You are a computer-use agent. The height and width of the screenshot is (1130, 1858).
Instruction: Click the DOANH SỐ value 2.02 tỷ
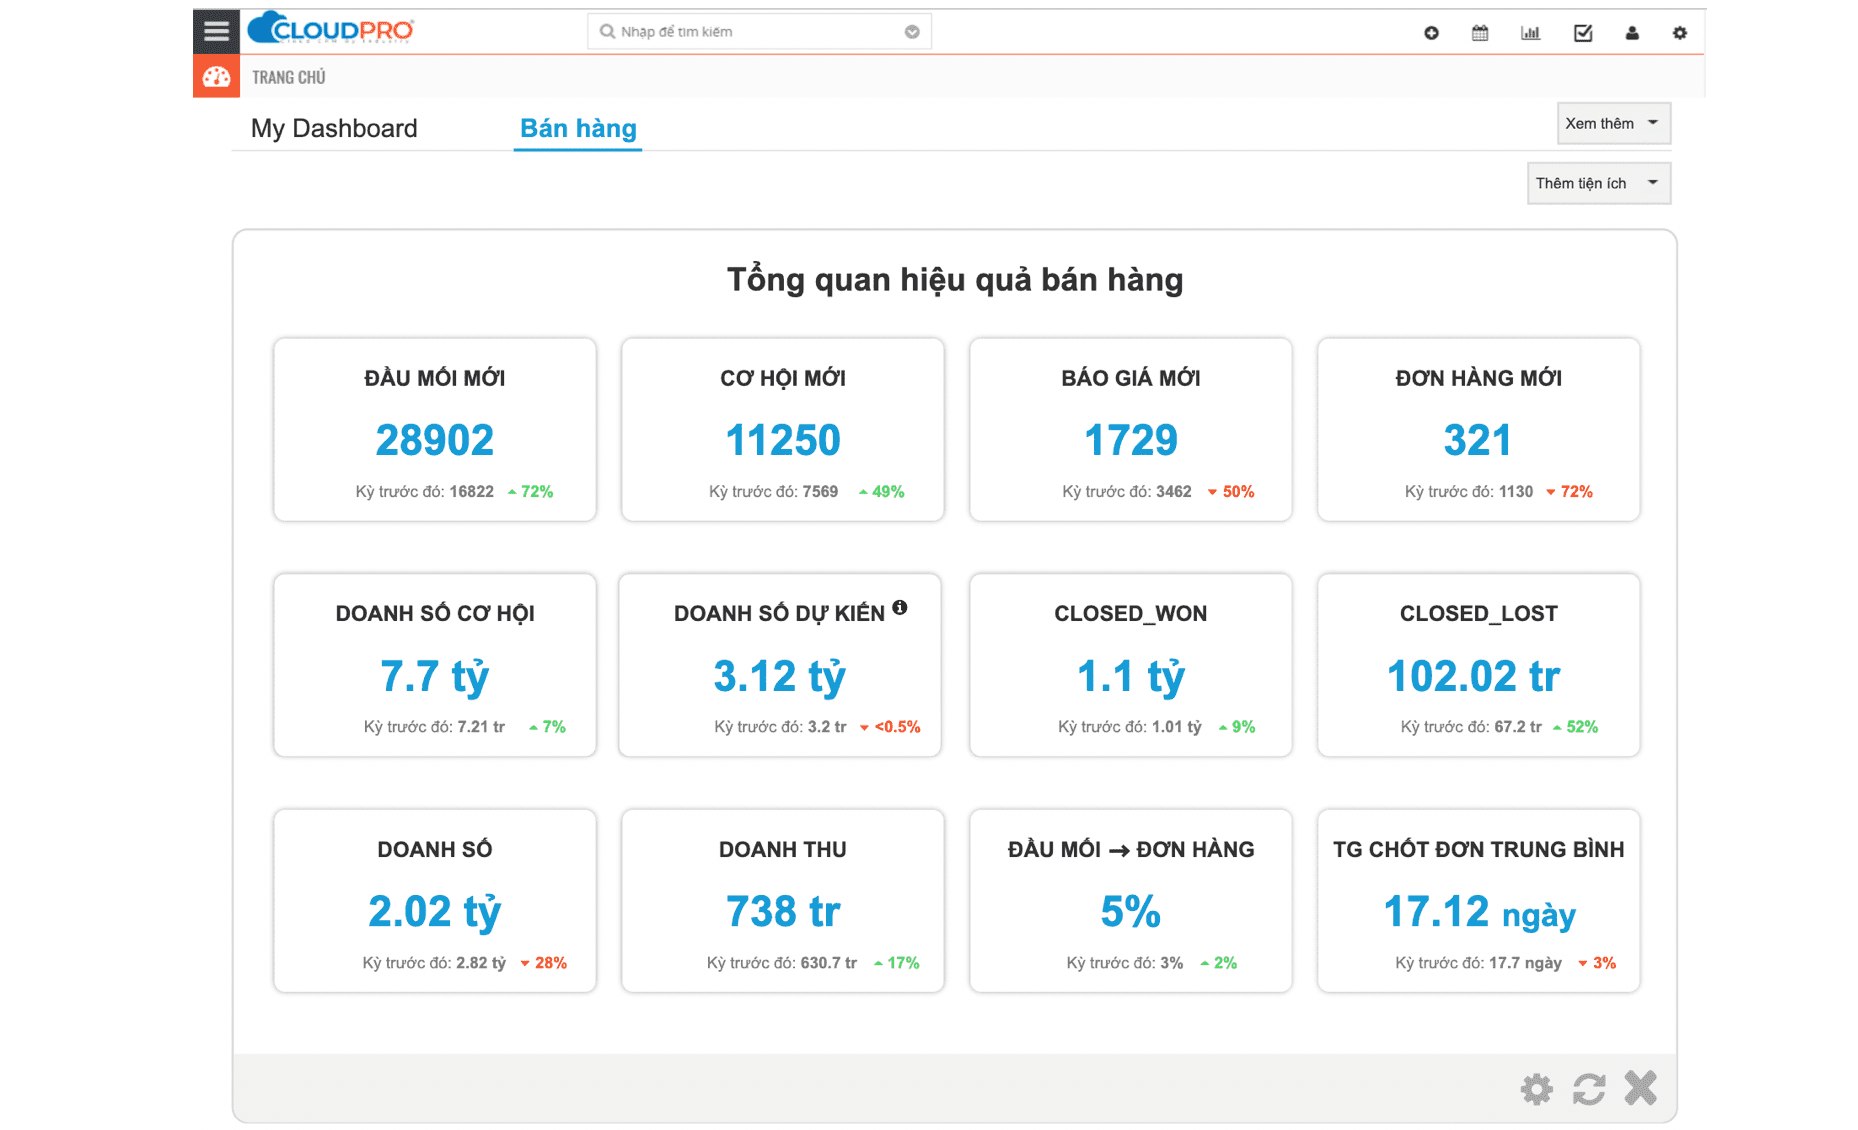pos(435,913)
